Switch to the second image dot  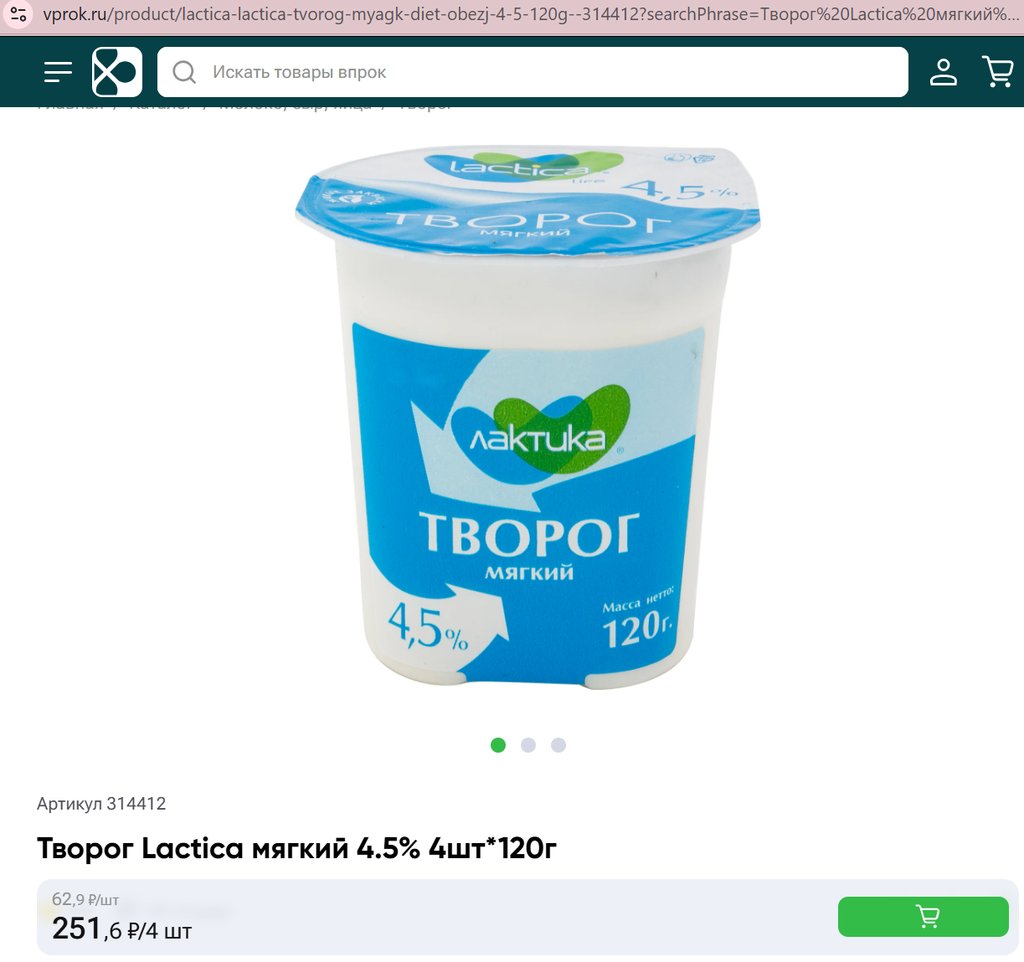coord(528,745)
